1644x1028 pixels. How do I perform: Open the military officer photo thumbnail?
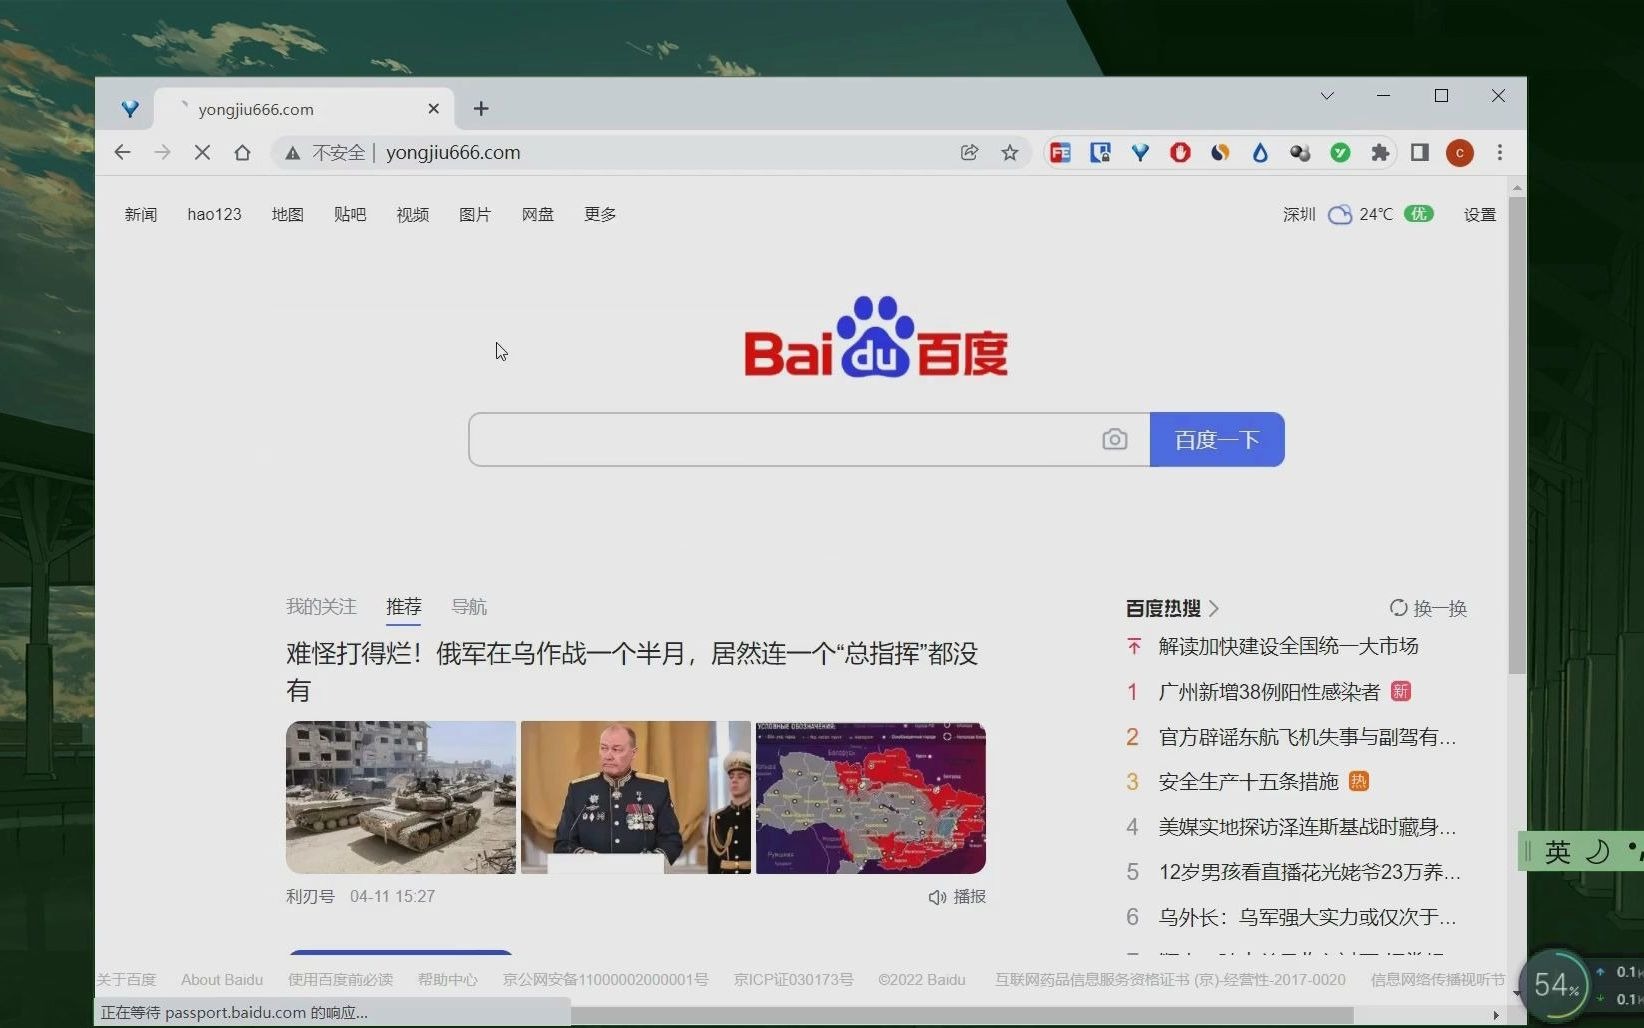(636, 797)
